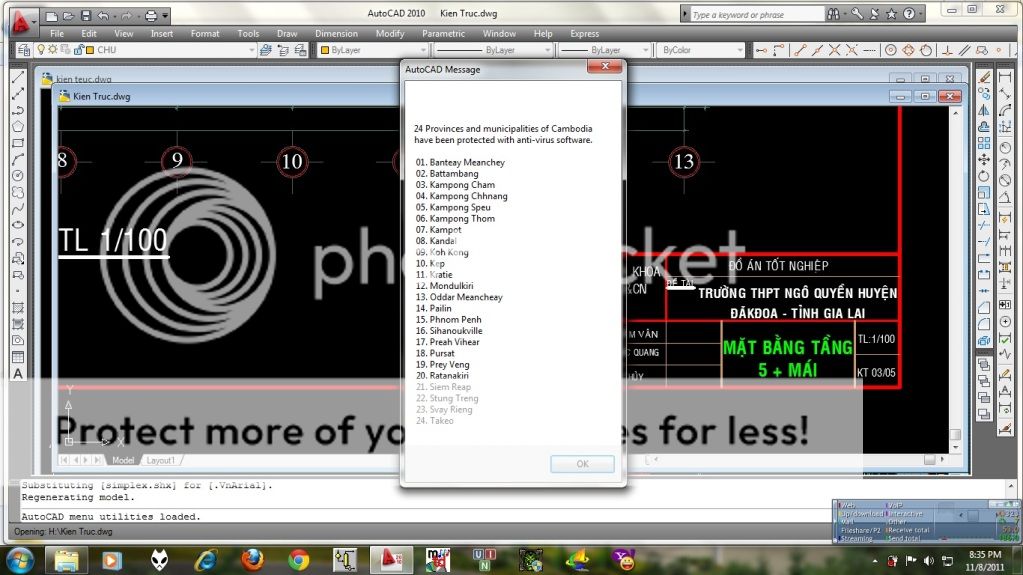Click the Favorites star icon
1023x575 pixels.
tap(891, 14)
